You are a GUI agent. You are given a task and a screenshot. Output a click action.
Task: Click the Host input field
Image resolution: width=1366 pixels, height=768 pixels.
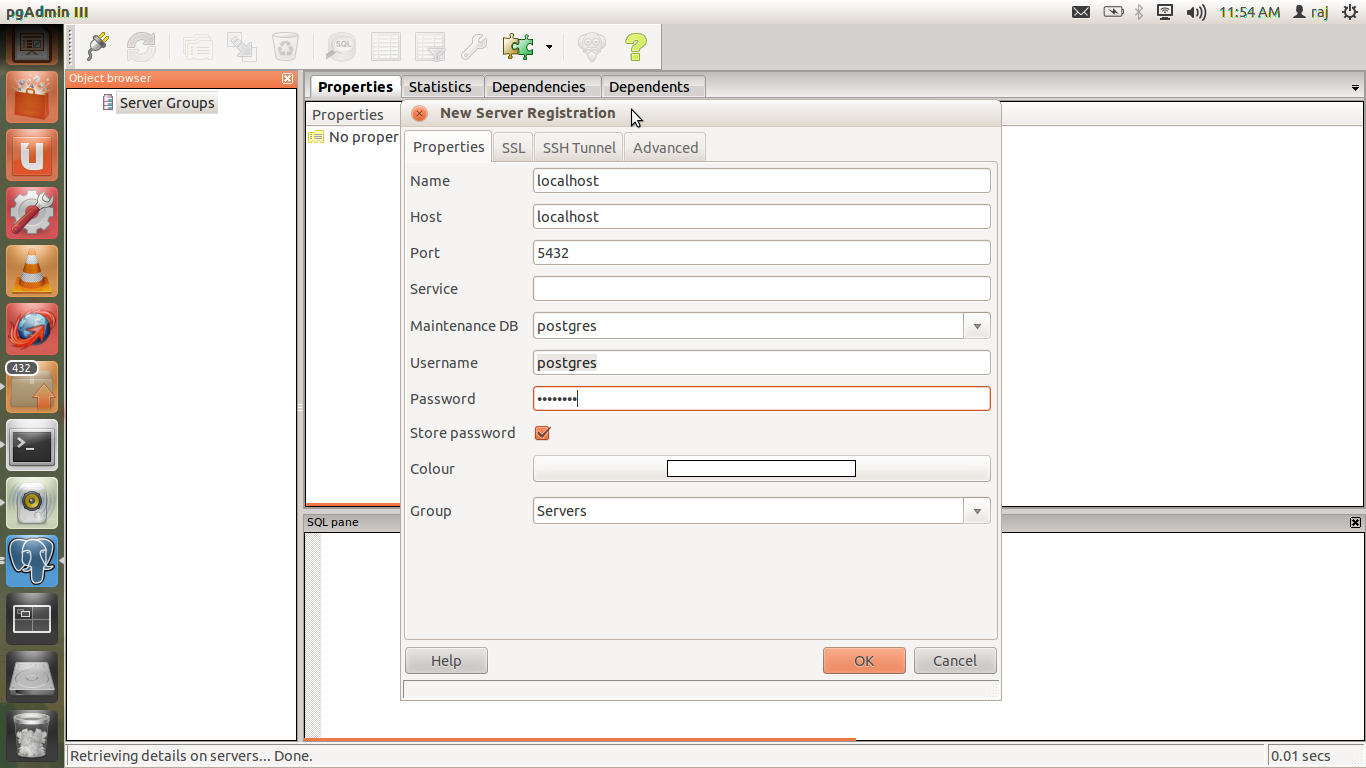pyautogui.click(x=762, y=217)
